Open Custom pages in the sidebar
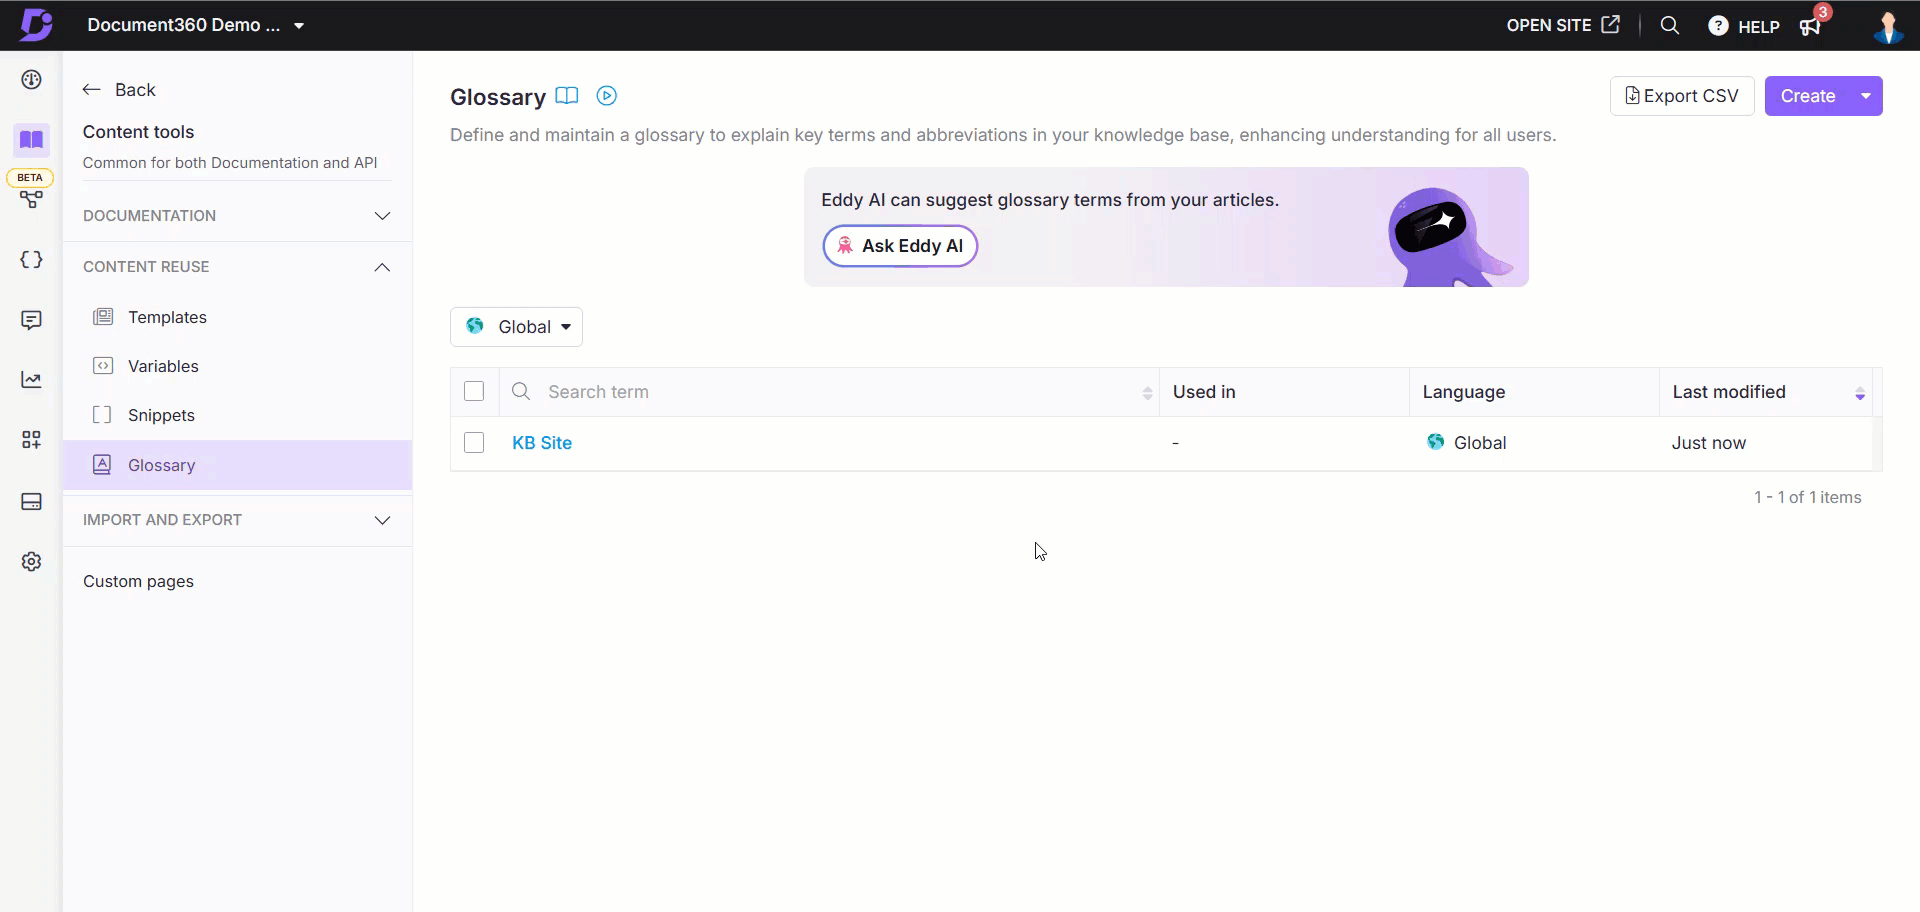Viewport: 1920px width, 912px height. click(138, 582)
